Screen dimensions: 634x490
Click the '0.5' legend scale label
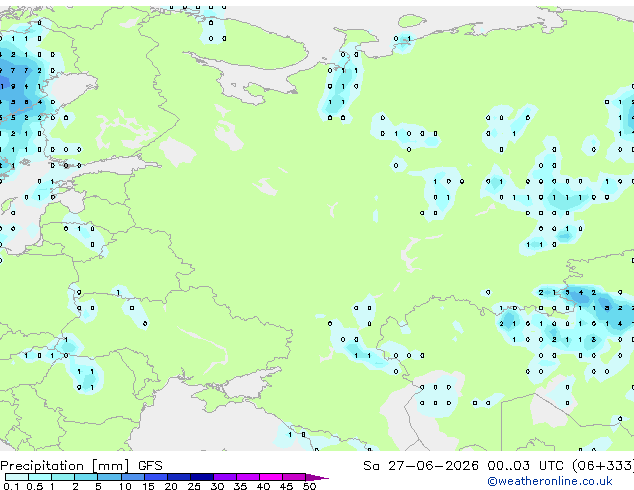(x=35, y=486)
